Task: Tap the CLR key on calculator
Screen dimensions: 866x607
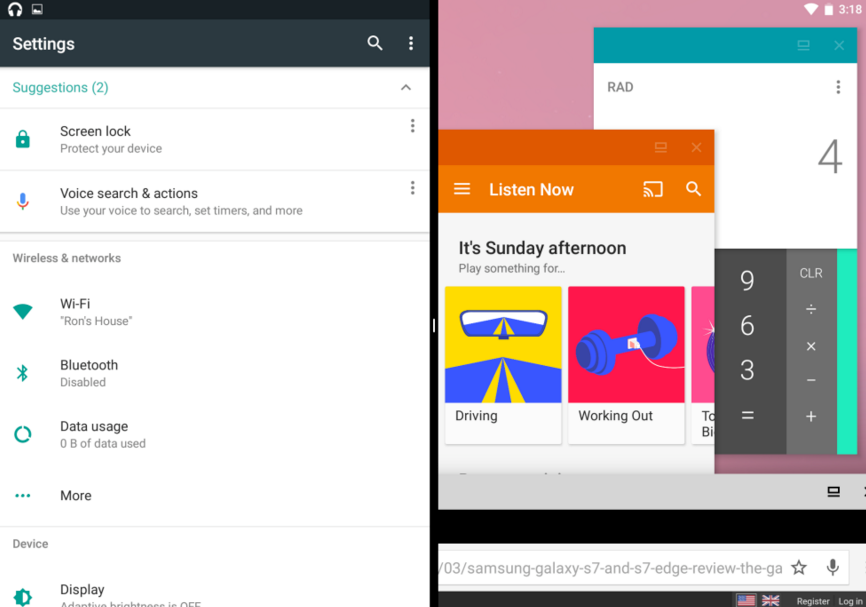Action: point(811,273)
